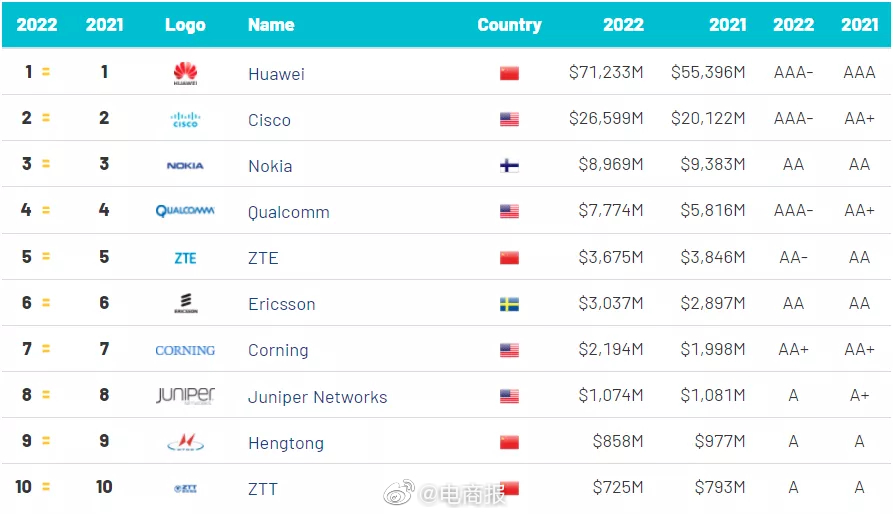
Task: Select the Corning brand name
Action: [x=278, y=350]
